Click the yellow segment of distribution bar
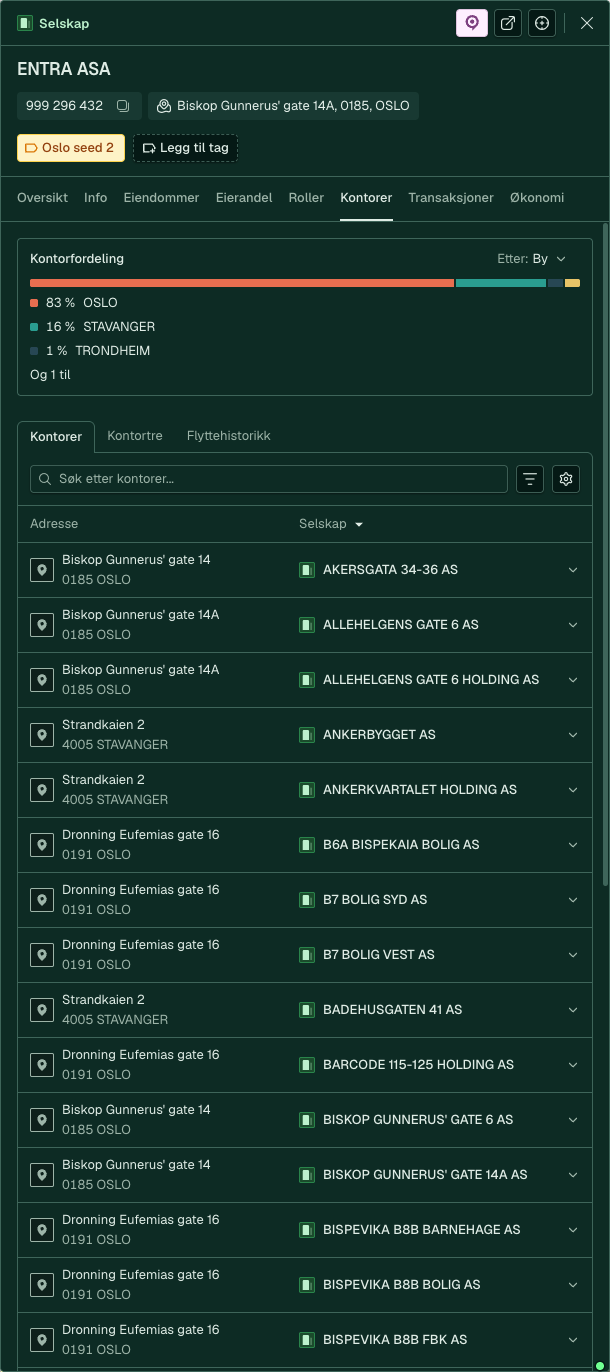This screenshot has height=1372, width=610. 572,283
